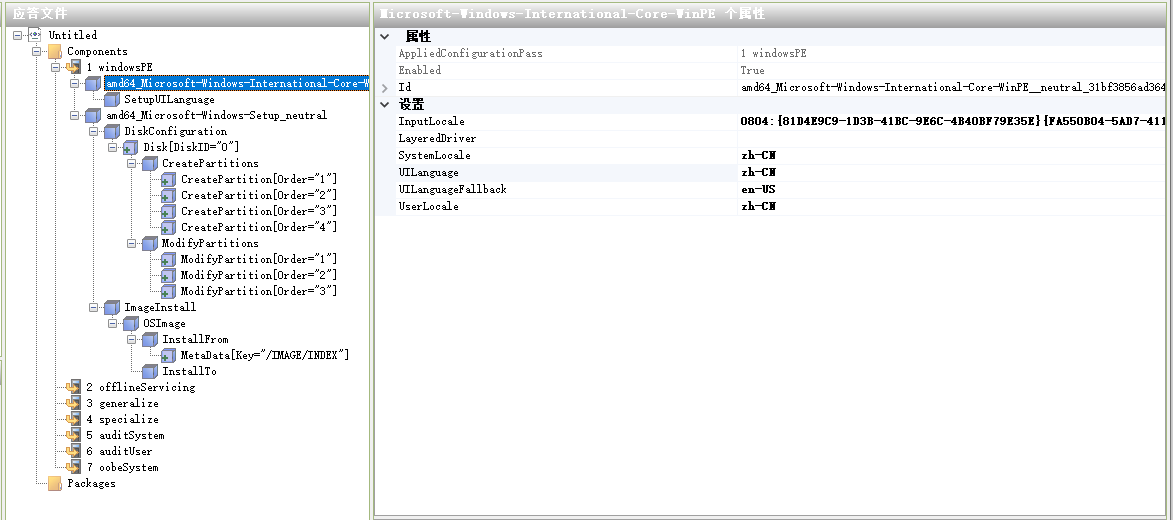This screenshot has width=1173, height=520.
Task: Click the Untitled answer file icon
Action: pyautogui.click(x=34, y=35)
